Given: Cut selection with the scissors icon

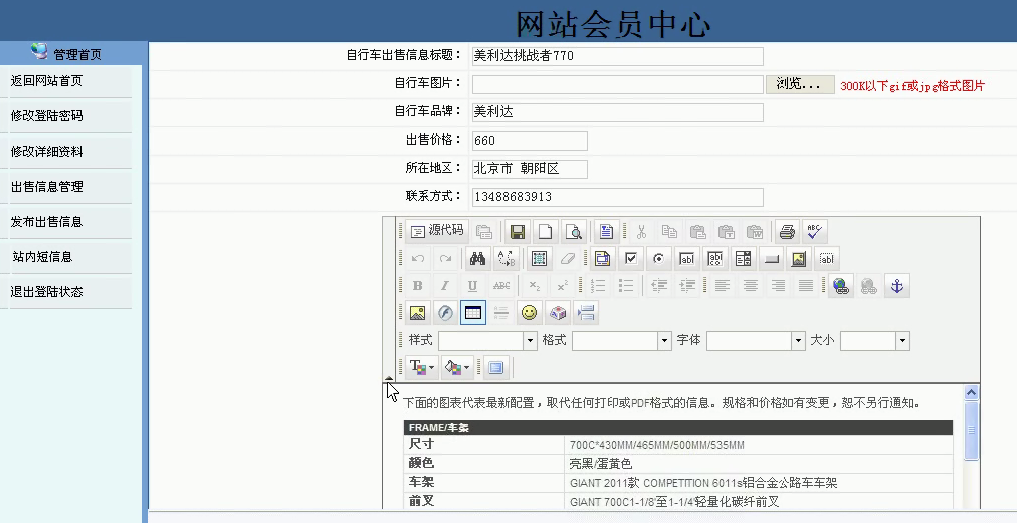Looking at the screenshot, I should [641, 232].
